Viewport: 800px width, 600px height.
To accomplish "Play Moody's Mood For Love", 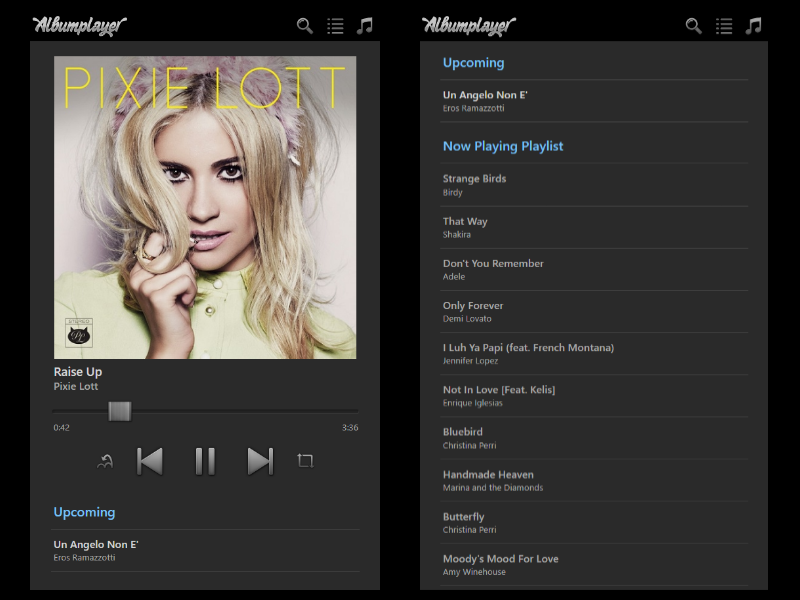I will click(501, 559).
